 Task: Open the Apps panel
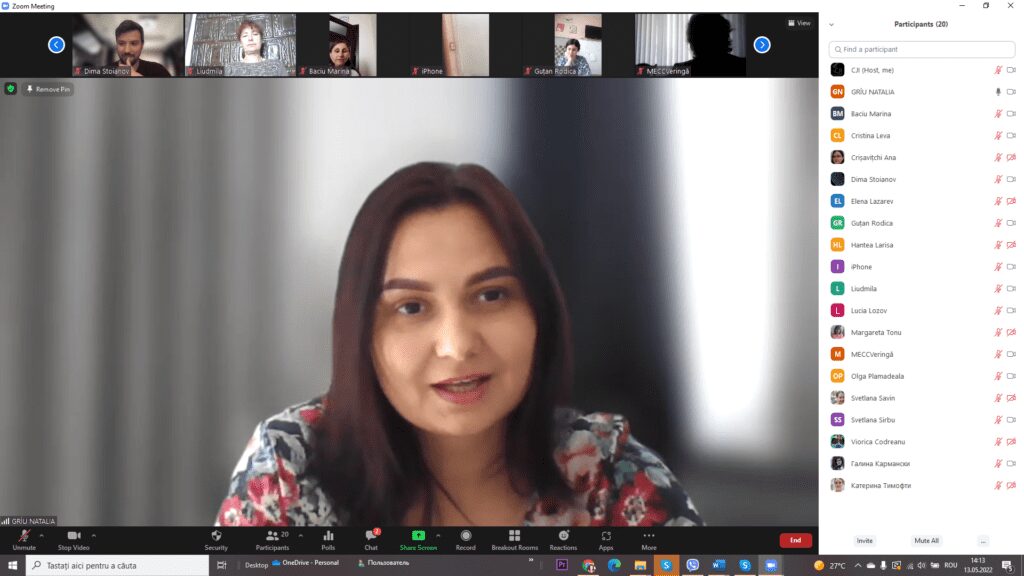tap(606, 540)
